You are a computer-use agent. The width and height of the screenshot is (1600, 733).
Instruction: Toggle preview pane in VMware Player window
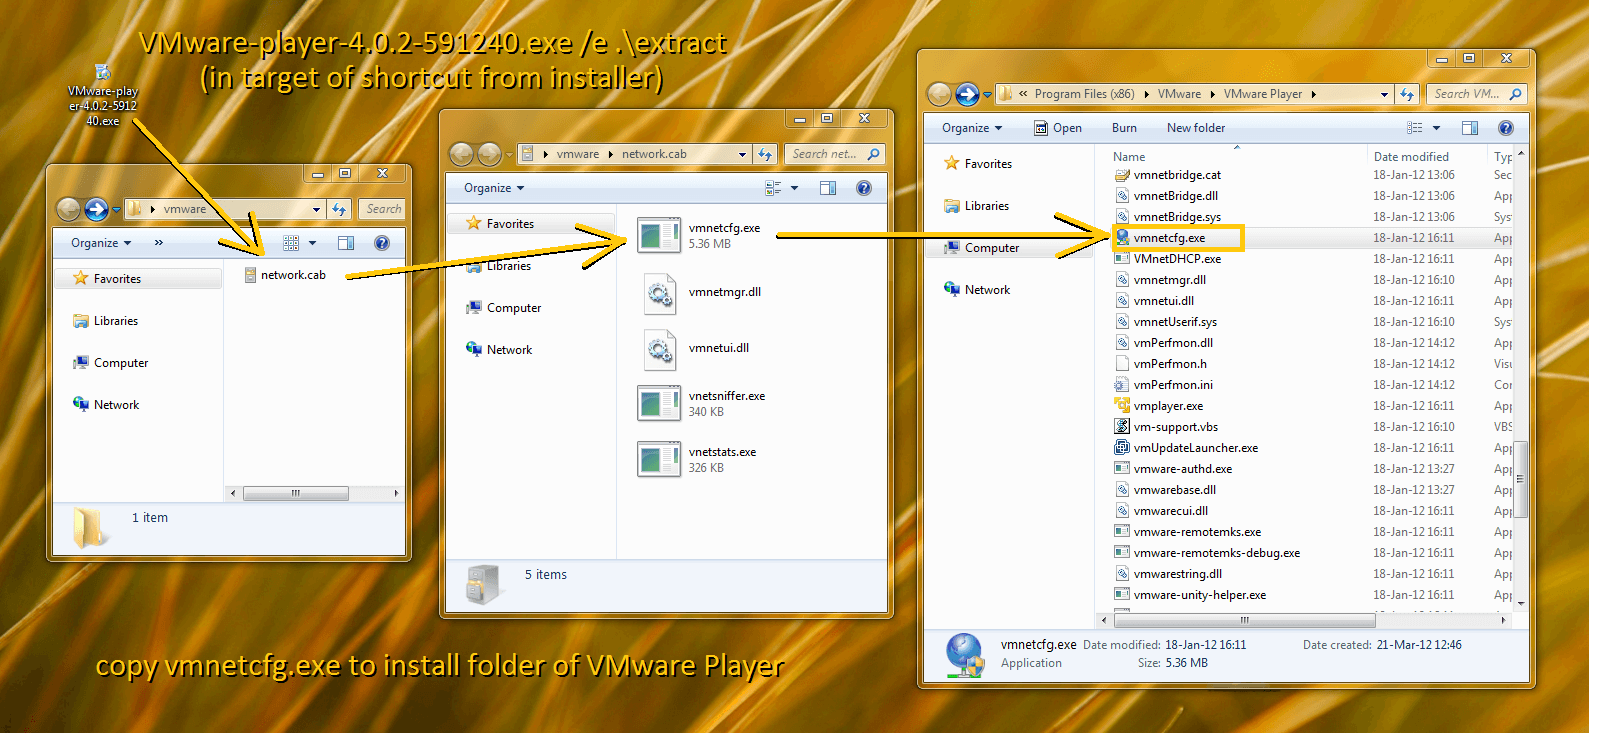(1470, 128)
